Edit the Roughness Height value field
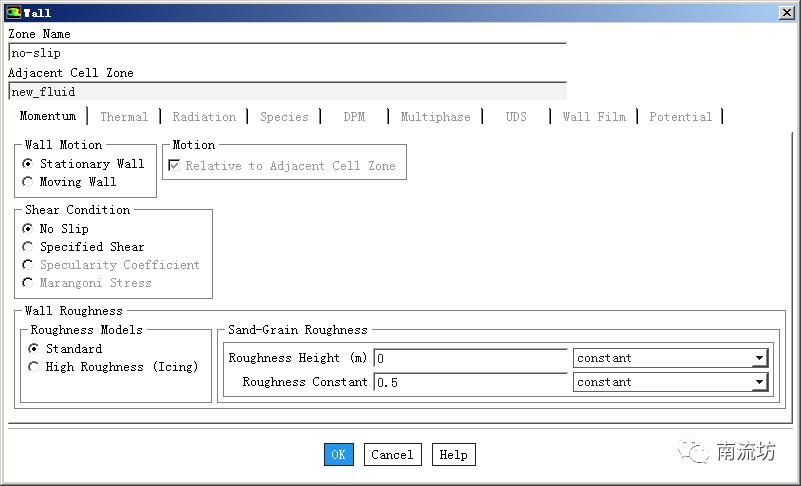This screenshot has height=486, width=801. click(x=470, y=358)
